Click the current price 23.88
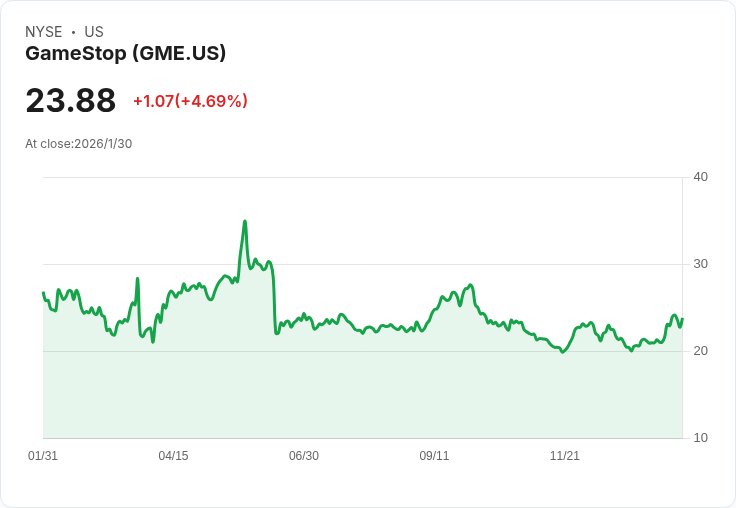This screenshot has width=736, height=508. tap(71, 101)
